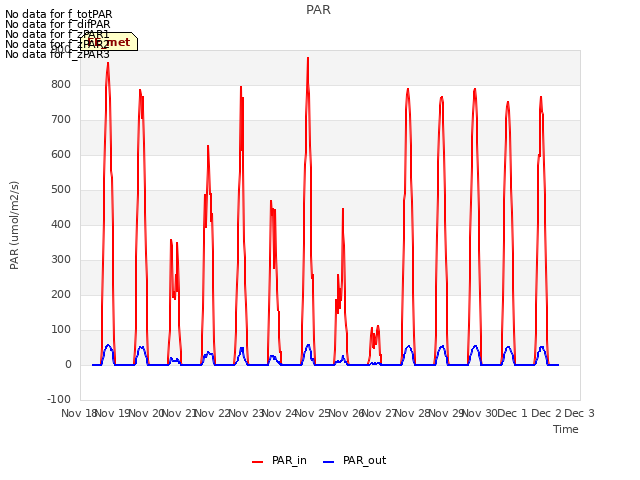Click the 200 y-axis tick label
The image size is (640, 480).
[x=61, y=294]
